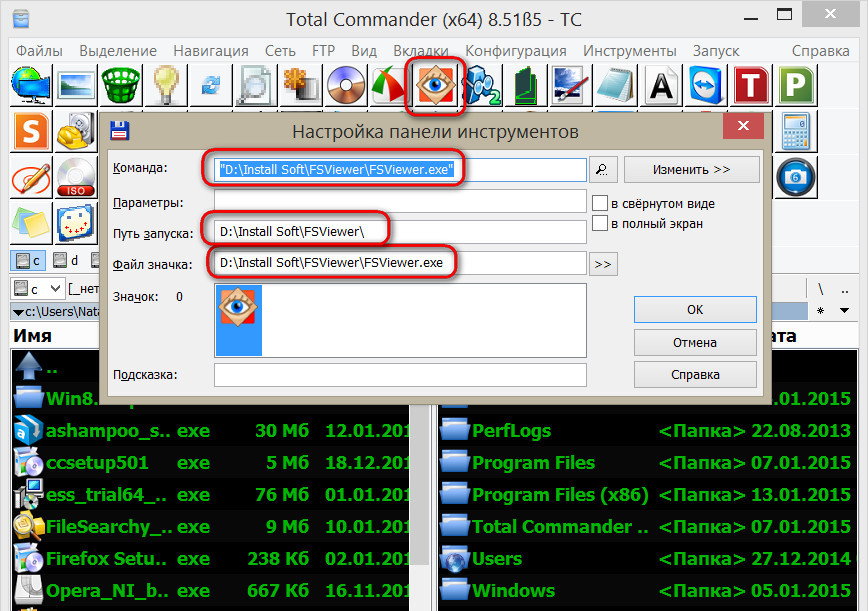
Task: Click the red and green gauge icon
Action: (x=390, y=85)
